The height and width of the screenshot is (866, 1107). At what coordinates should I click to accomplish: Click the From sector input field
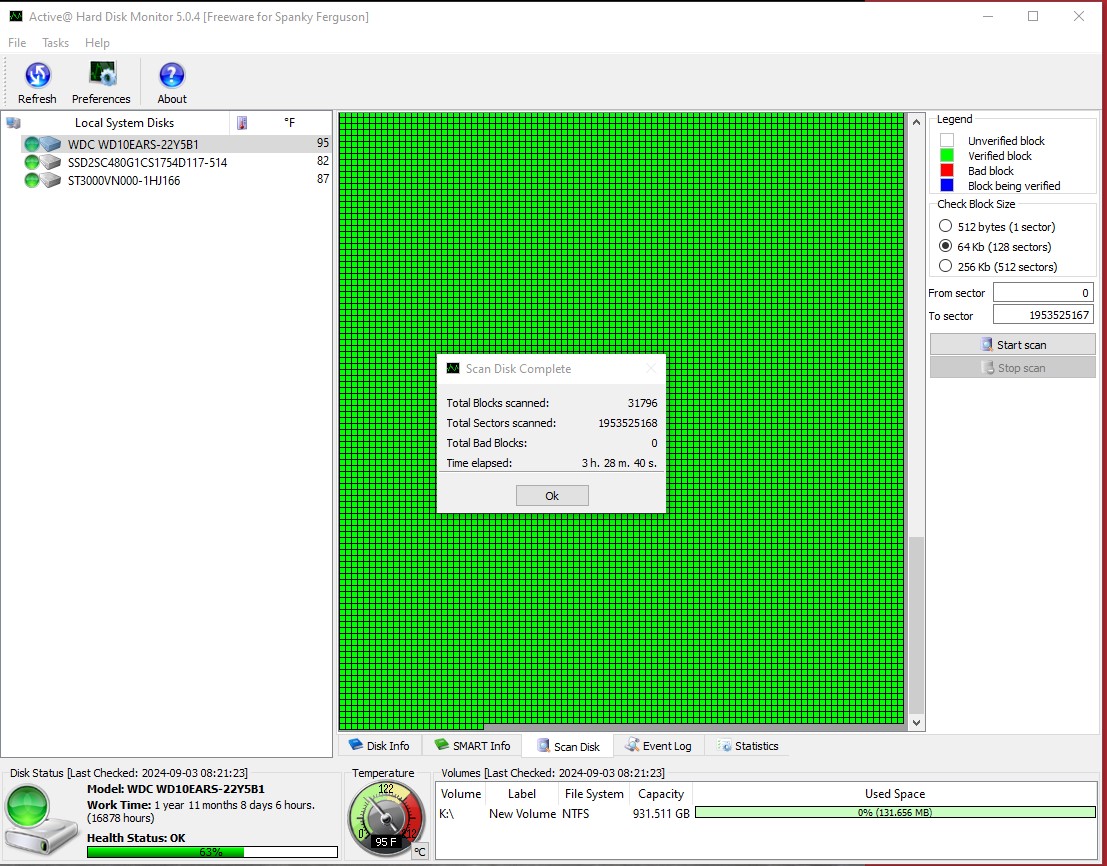(1042, 293)
